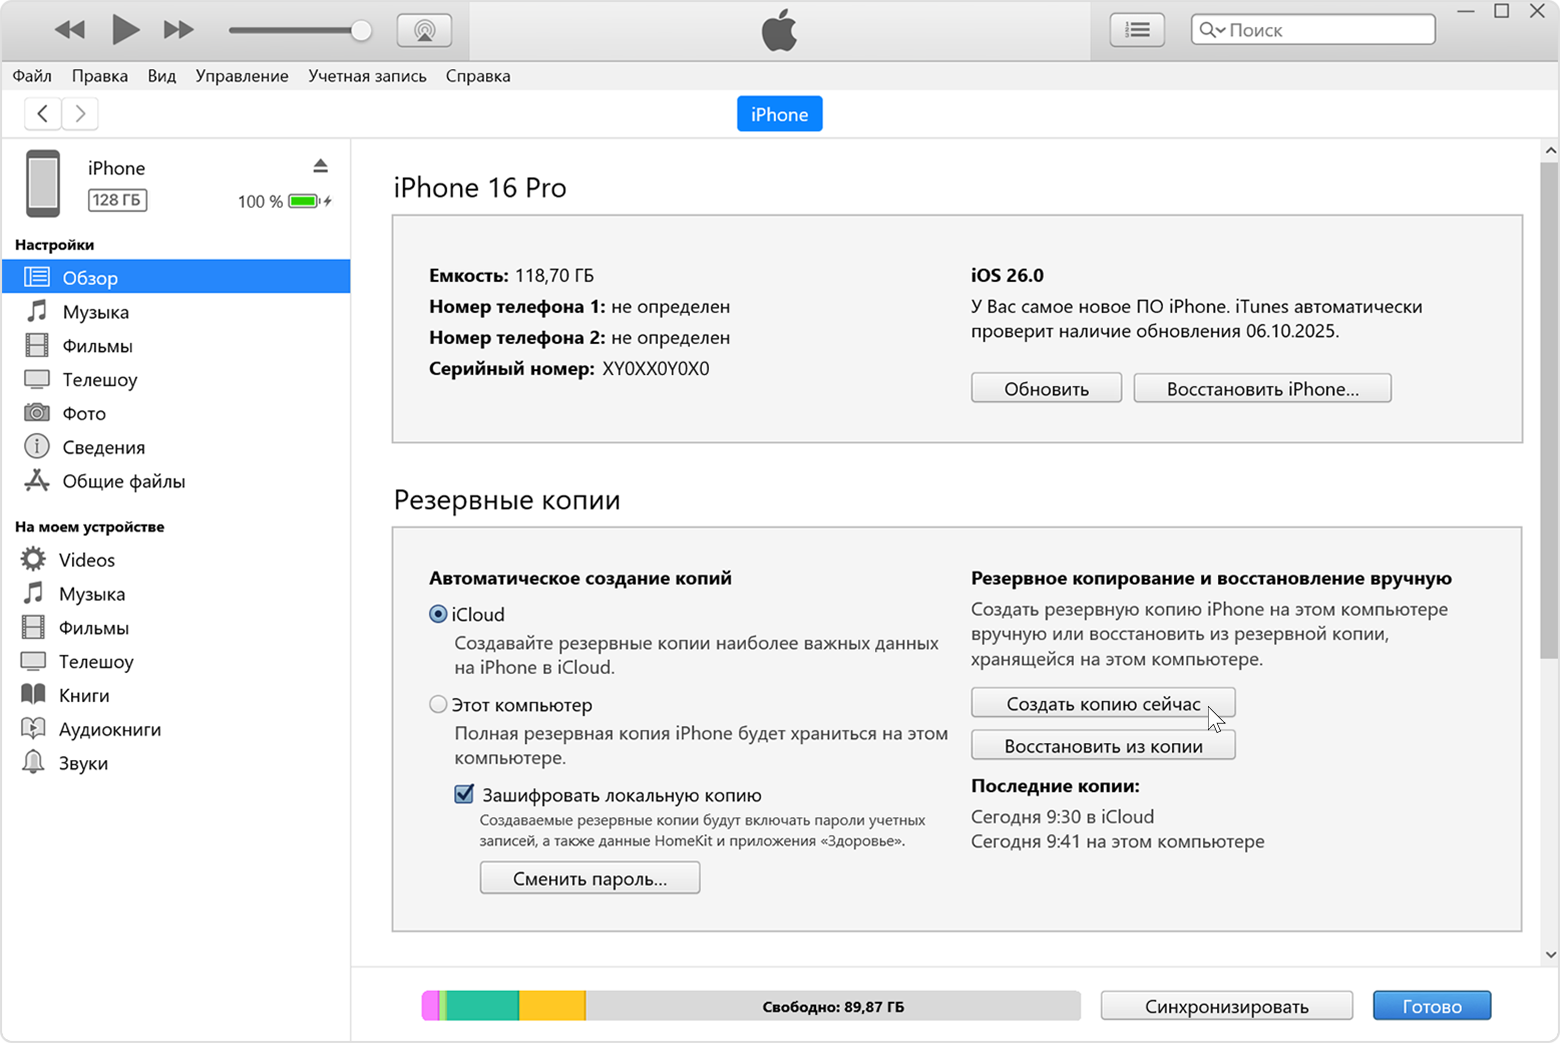
Task: Open the Фото settings section
Action: coord(83,412)
